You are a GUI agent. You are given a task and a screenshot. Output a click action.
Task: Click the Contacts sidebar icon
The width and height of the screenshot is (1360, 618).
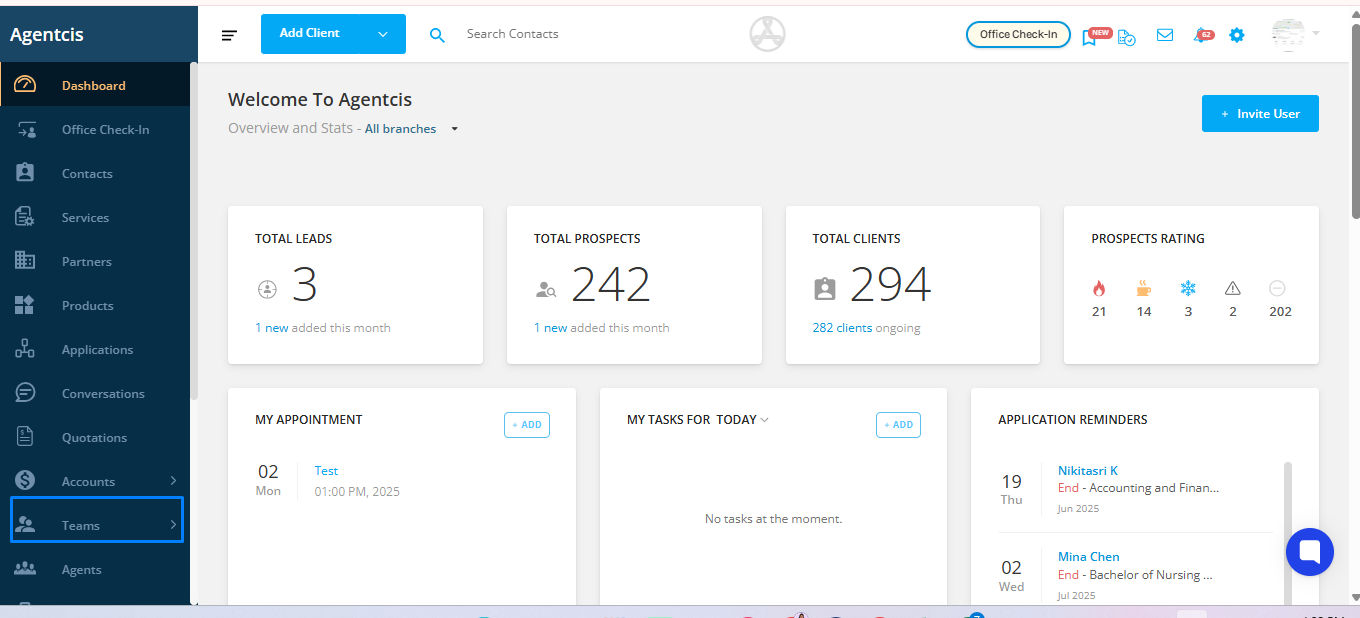[25, 173]
